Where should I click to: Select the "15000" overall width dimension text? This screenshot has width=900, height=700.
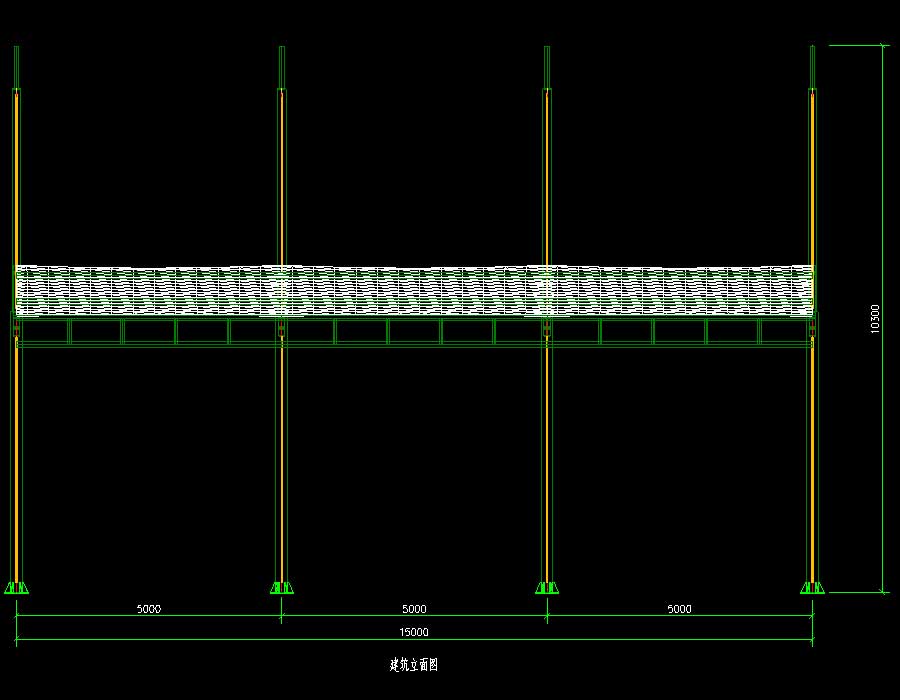tap(414, 632)
